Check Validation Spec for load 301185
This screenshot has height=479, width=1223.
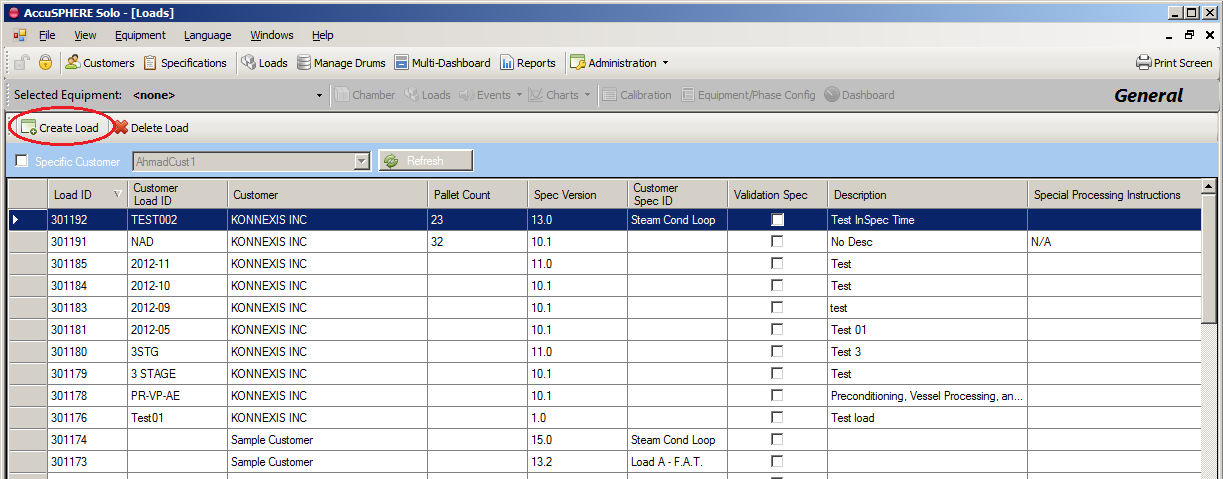(777, 264)
